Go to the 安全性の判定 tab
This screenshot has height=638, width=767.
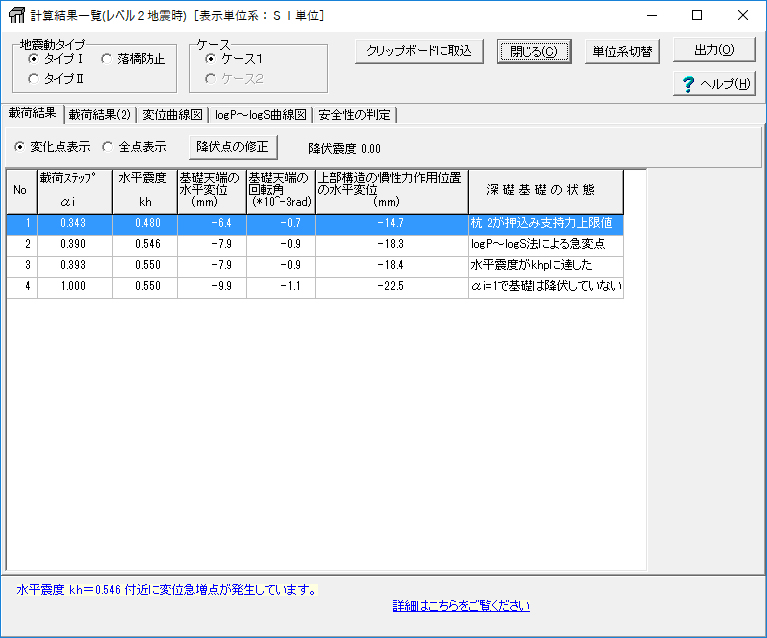click(x=354, y=115)
